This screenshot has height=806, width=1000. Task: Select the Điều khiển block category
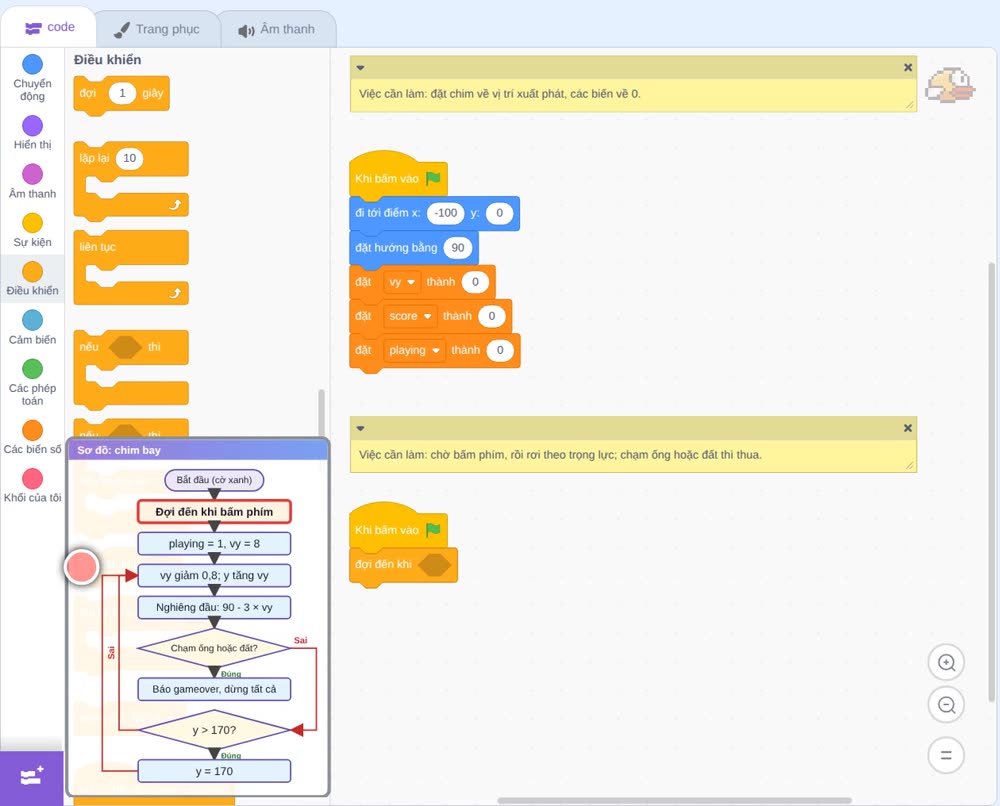32,279
